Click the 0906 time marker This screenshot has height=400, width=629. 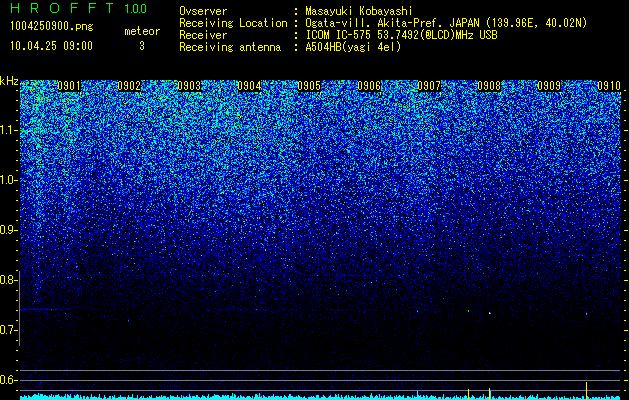pos(369,86)
